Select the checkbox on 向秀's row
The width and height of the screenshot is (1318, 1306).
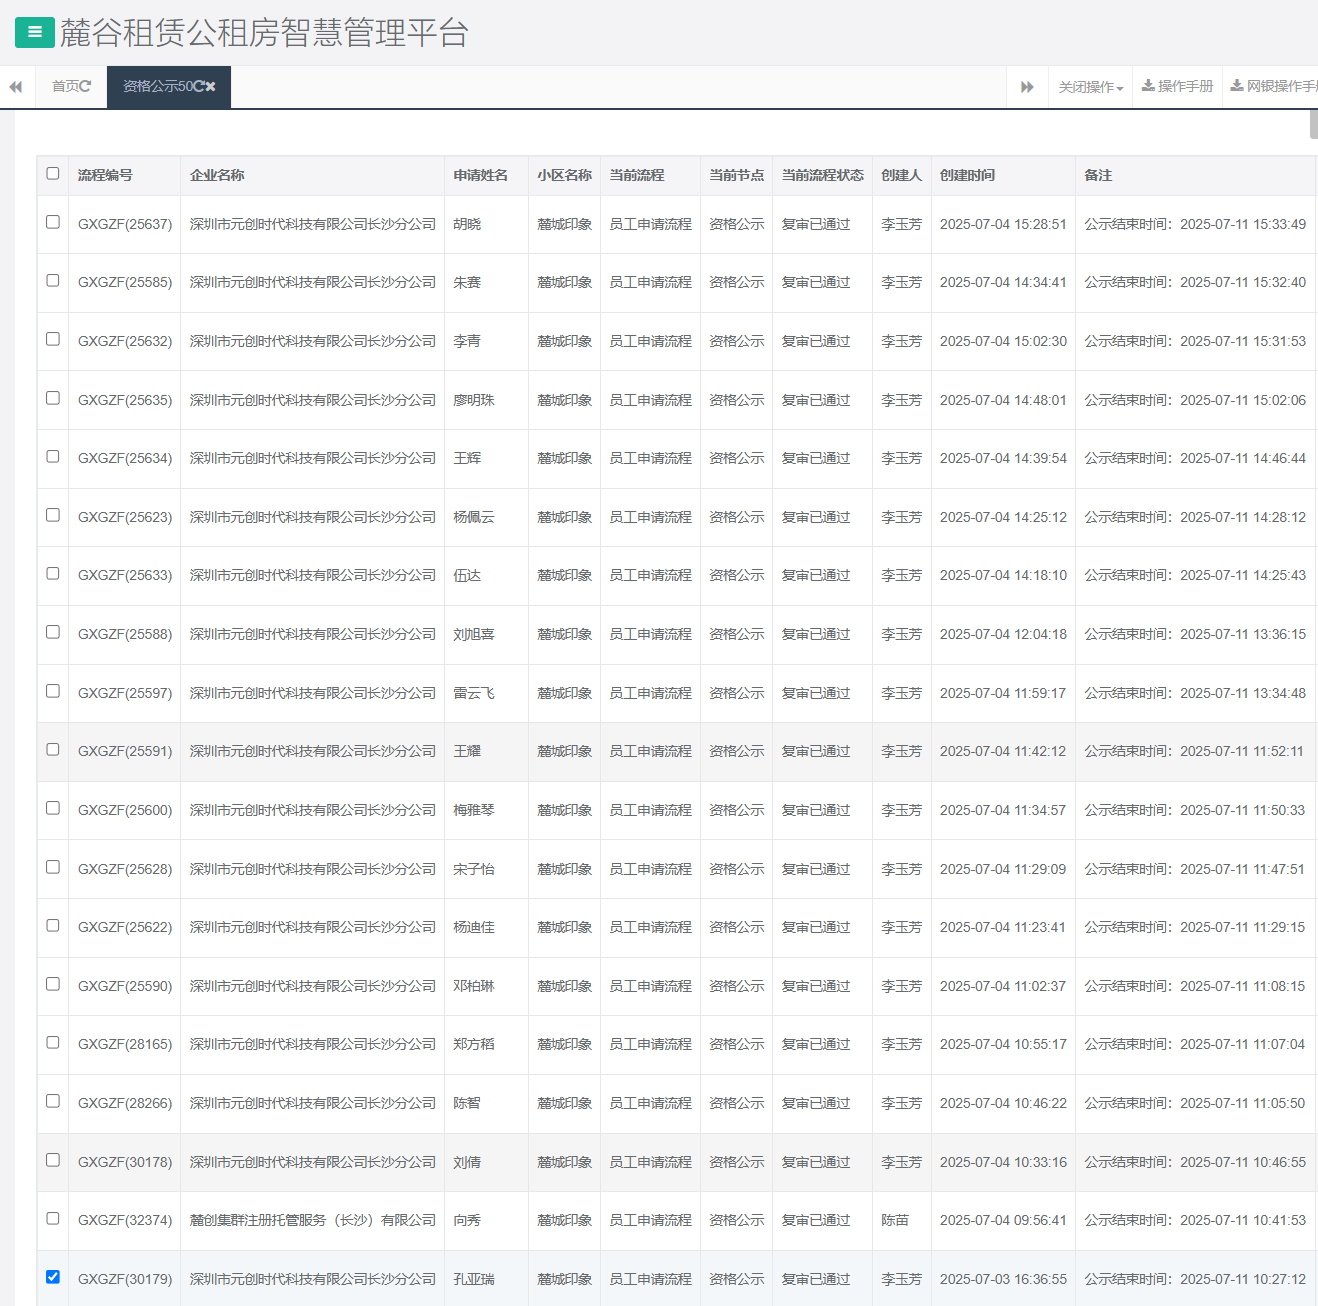click(52, 1219)
